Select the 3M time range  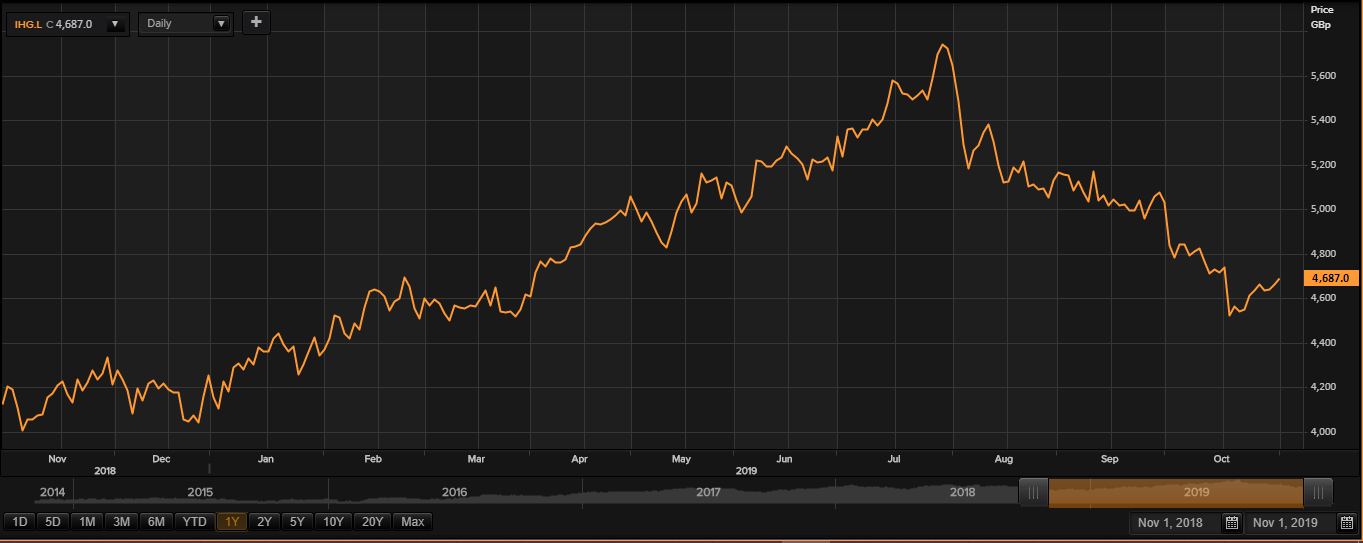(x=122, y=521)
